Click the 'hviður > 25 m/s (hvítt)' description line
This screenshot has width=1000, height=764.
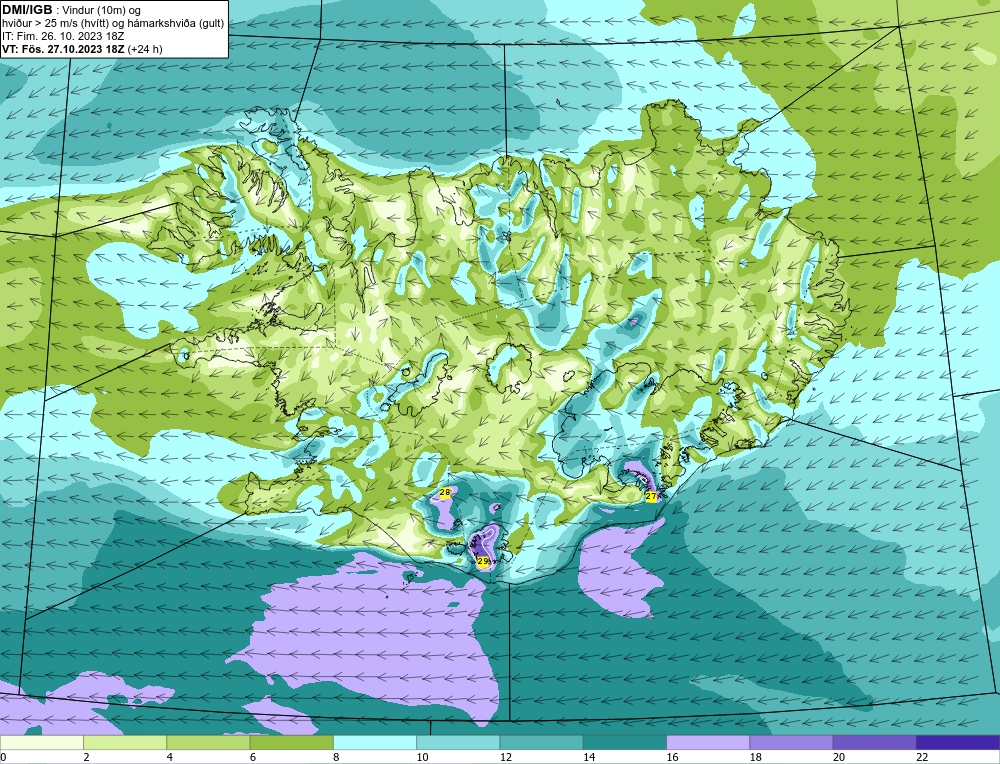pos(113,24)
